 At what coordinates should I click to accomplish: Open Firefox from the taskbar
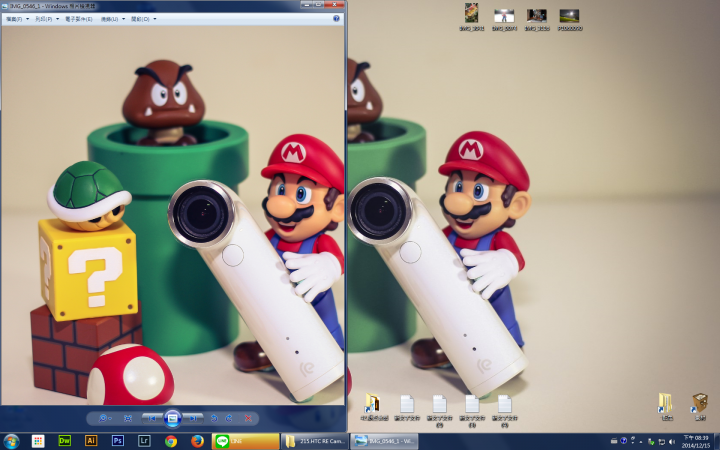(x=197, y=441)
